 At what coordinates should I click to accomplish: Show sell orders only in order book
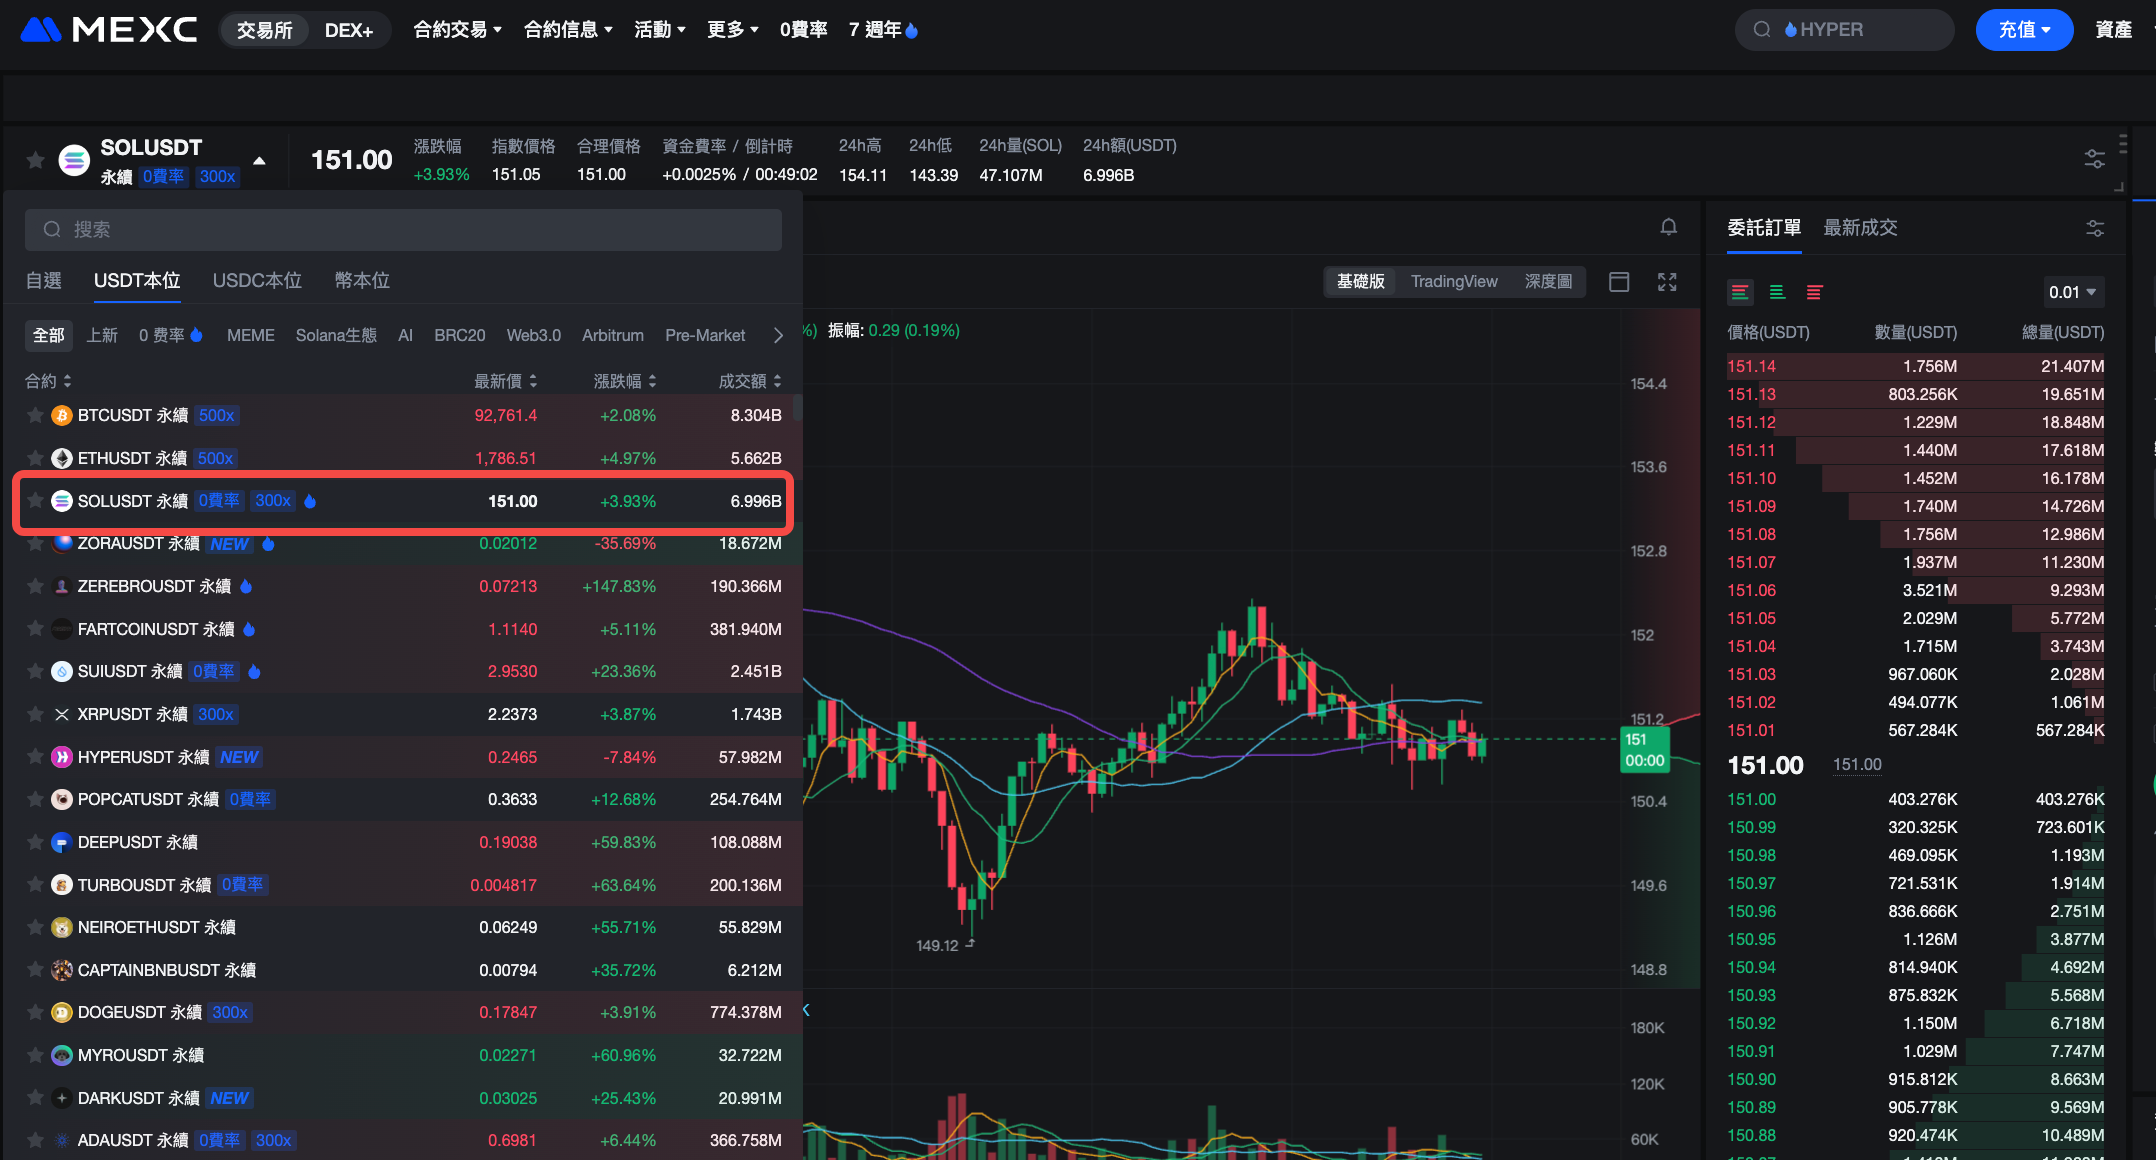(1814, 292)
